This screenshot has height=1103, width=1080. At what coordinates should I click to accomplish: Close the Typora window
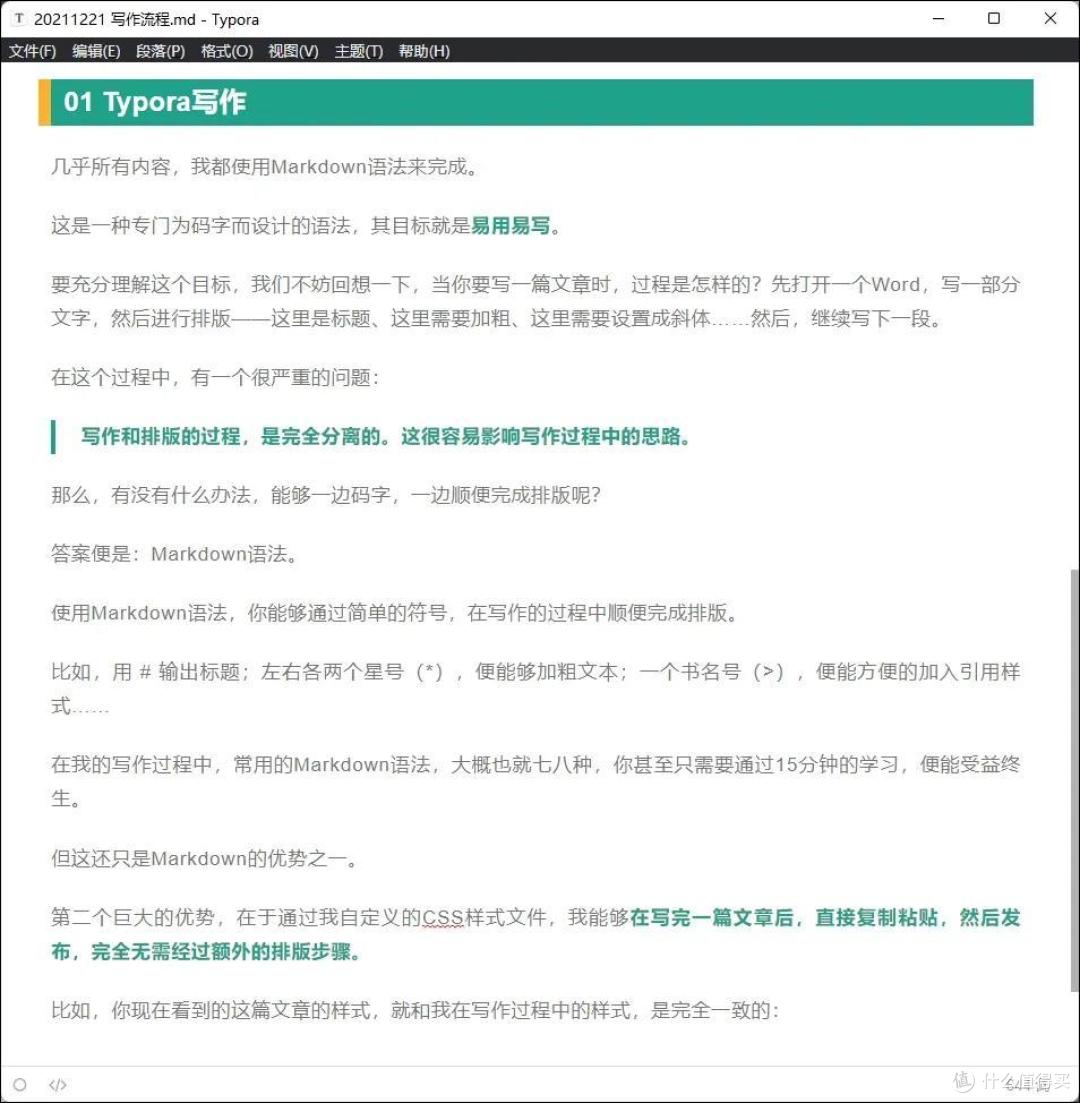click(x=1050, y=19)
